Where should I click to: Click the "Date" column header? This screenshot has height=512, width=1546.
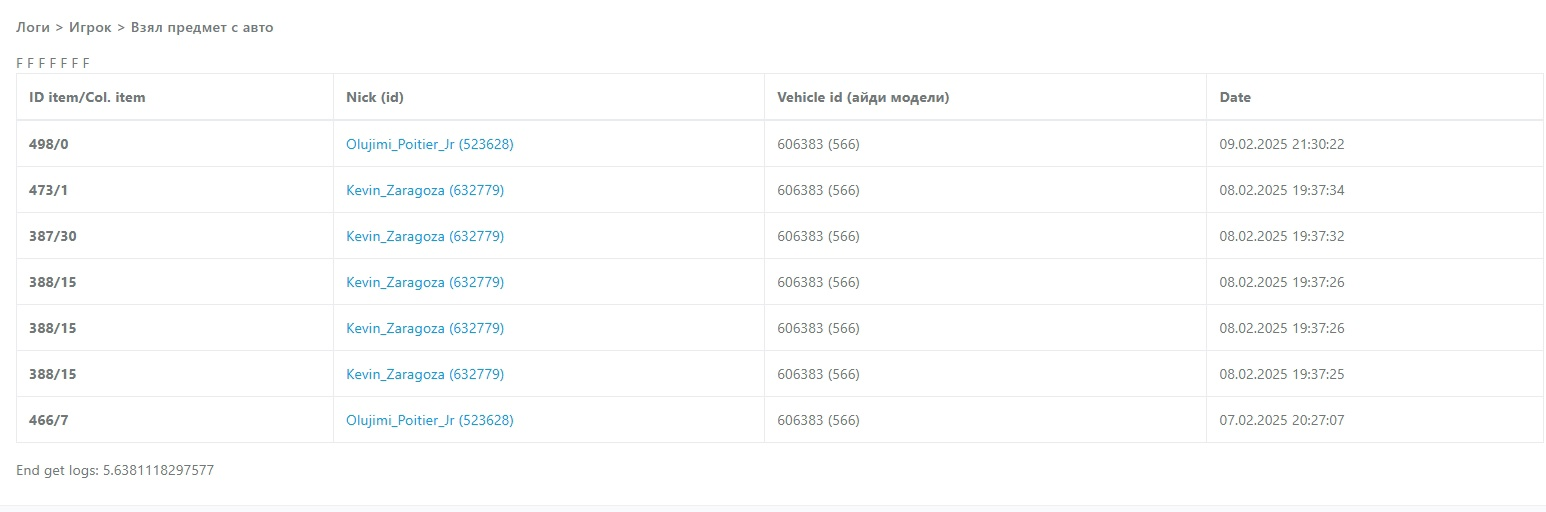point(1235,98)
